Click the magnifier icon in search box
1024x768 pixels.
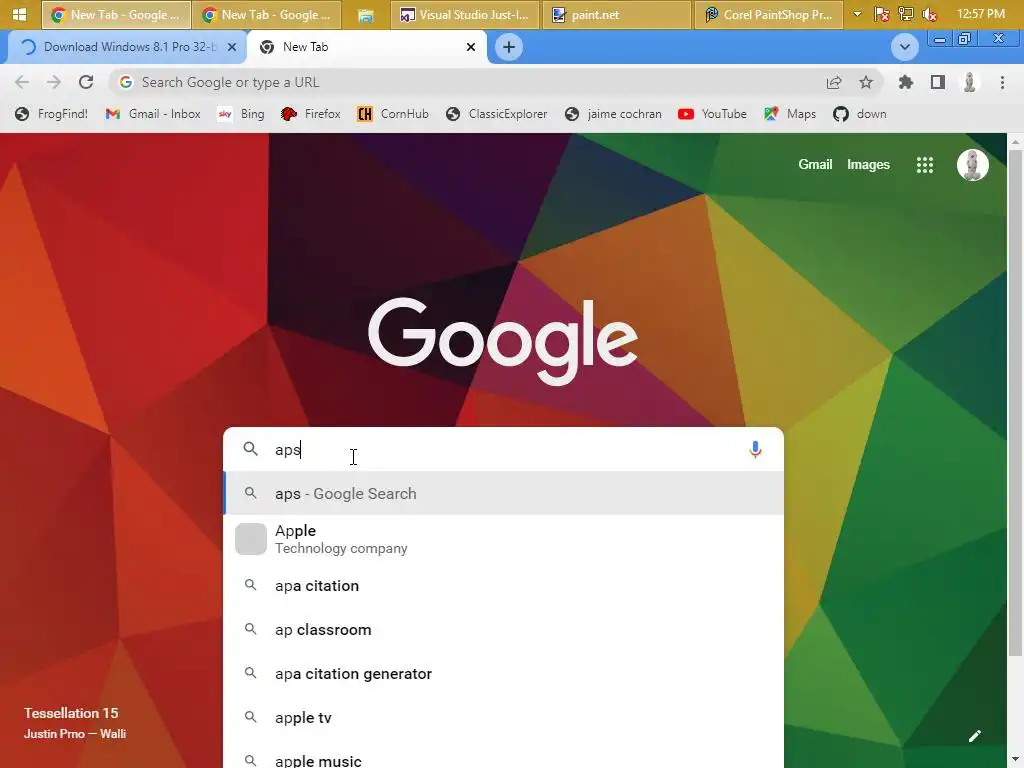point(251,449)
